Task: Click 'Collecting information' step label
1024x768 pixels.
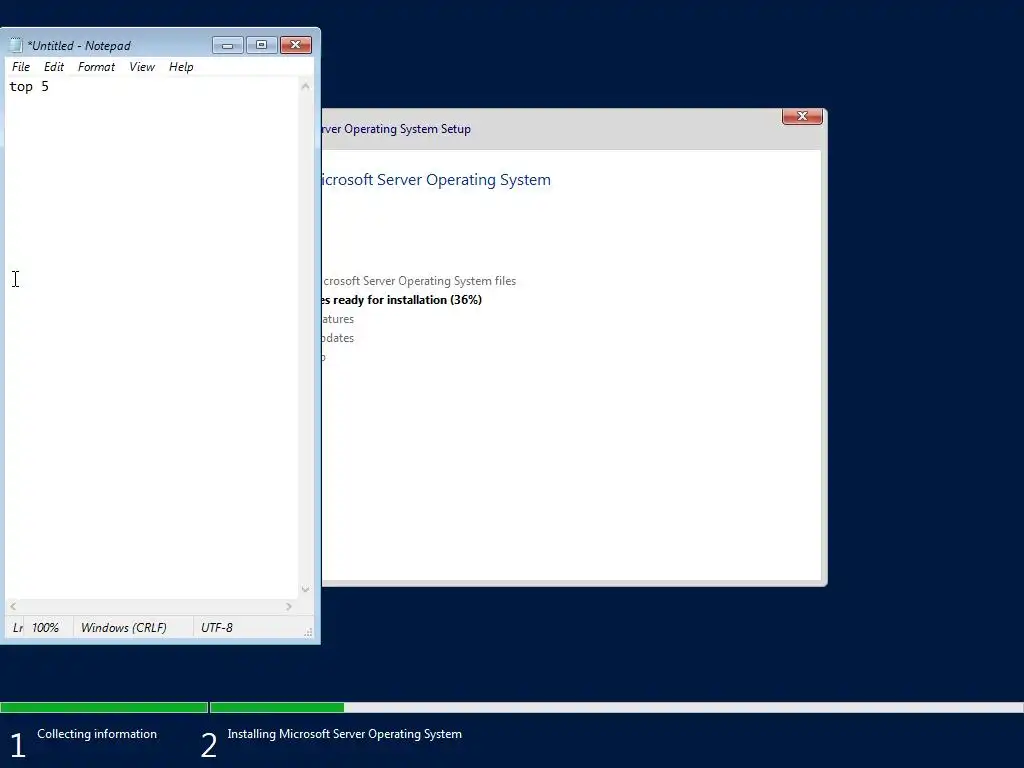Action: coord(97,734)
